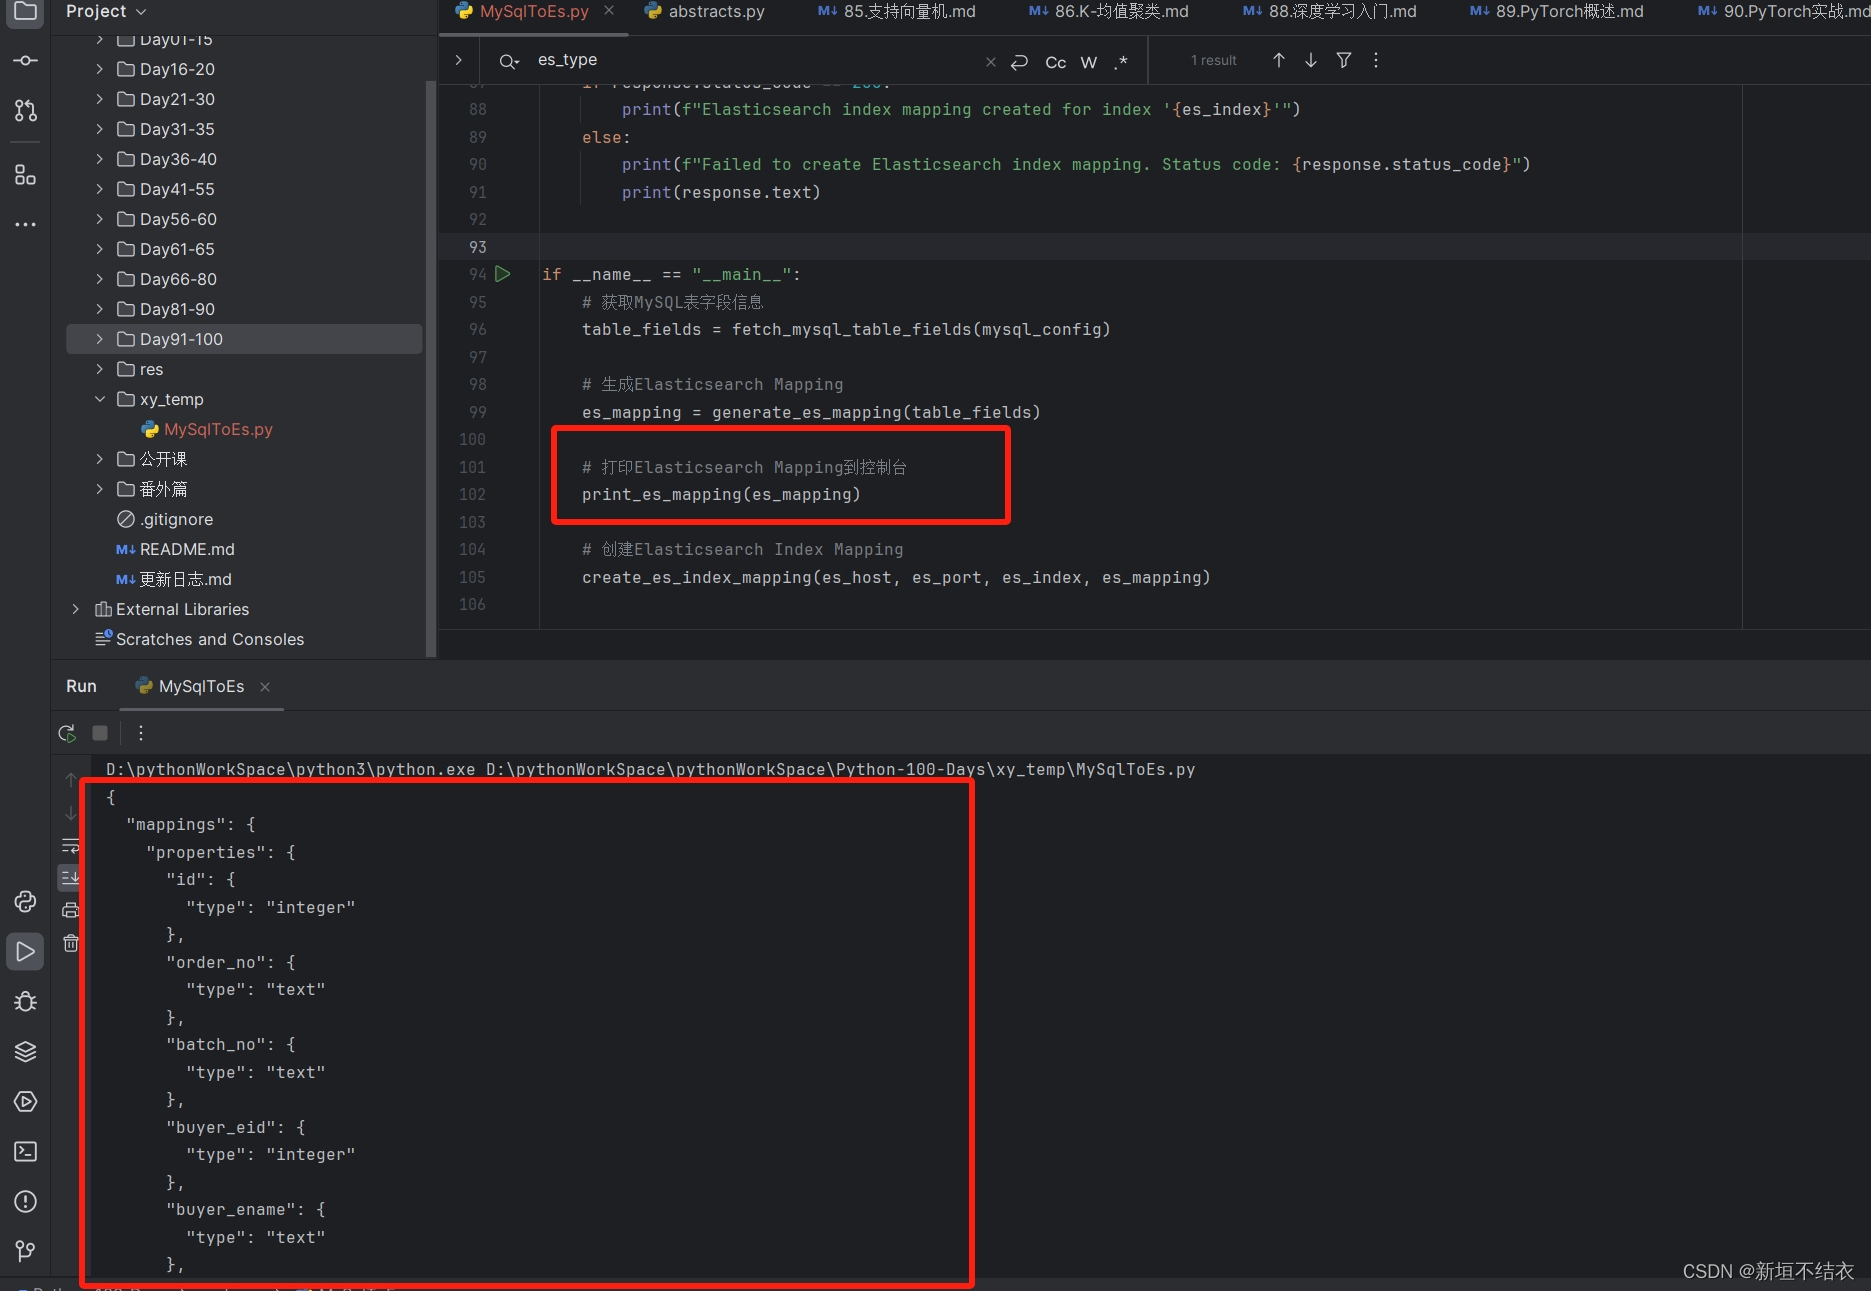1871x1291 pixels.
Task: Open the Problems tool window
Action: (25, 1201)
